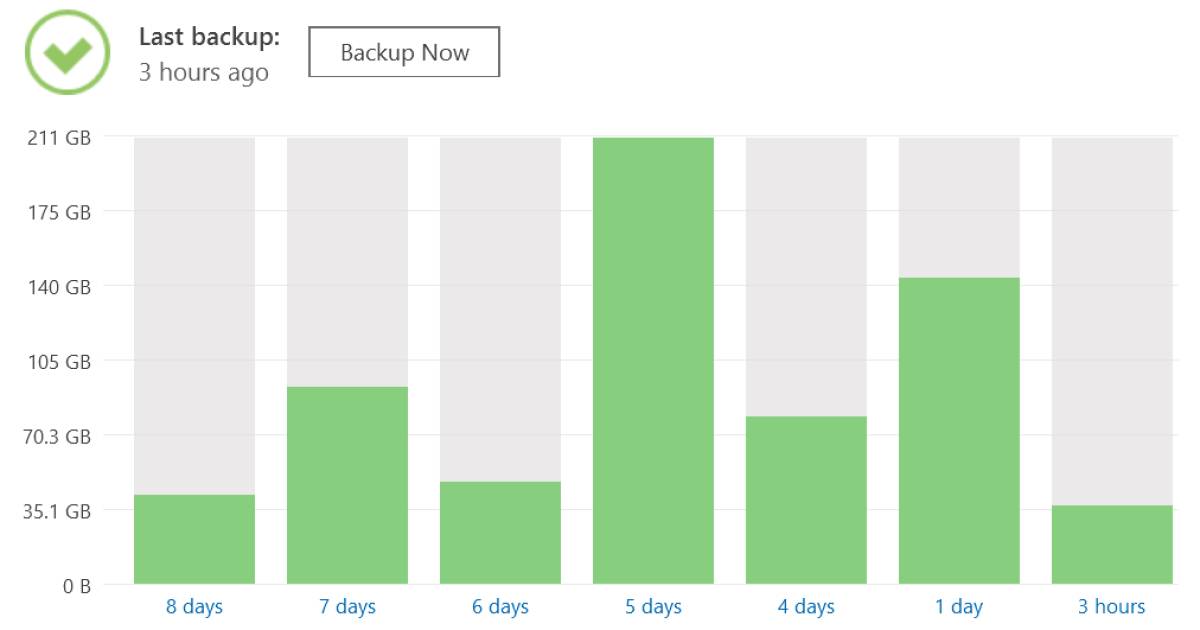Click the green bar for 7 days
This screenshot has height=630, width=1200.
(x=347, y=485)
